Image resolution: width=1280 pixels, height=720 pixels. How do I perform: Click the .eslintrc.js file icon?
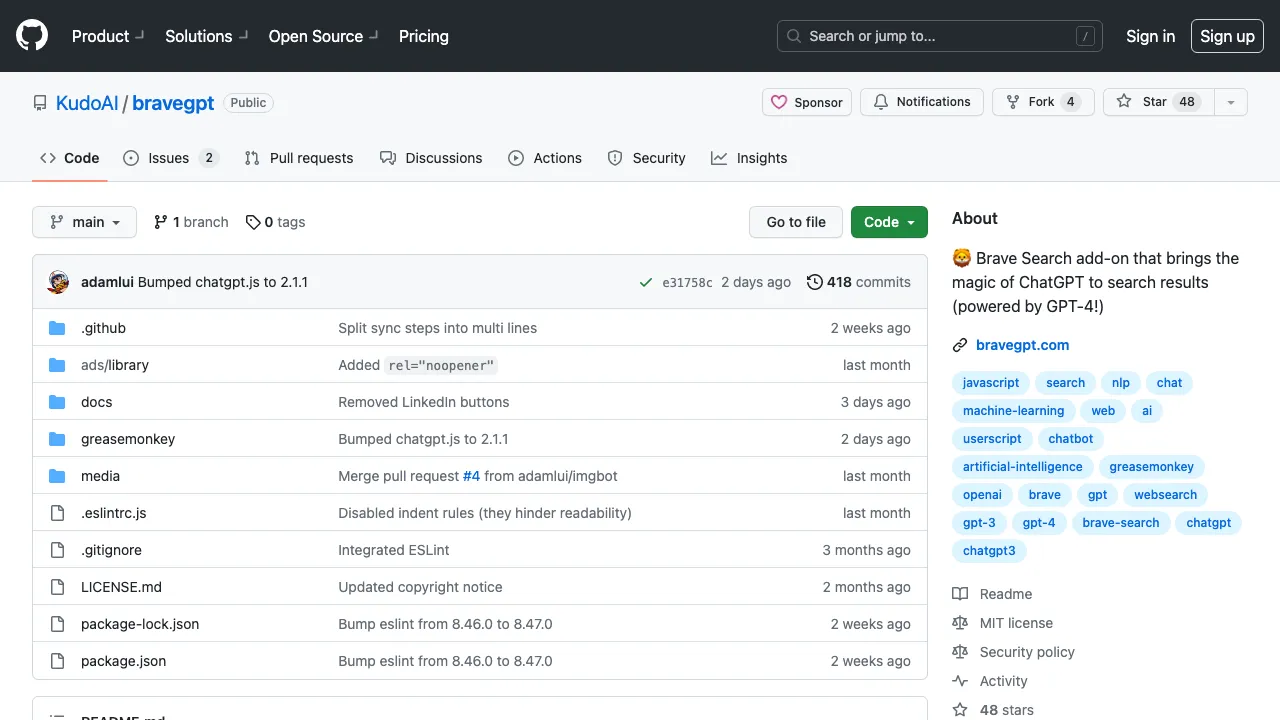click(x=57, y=513)
